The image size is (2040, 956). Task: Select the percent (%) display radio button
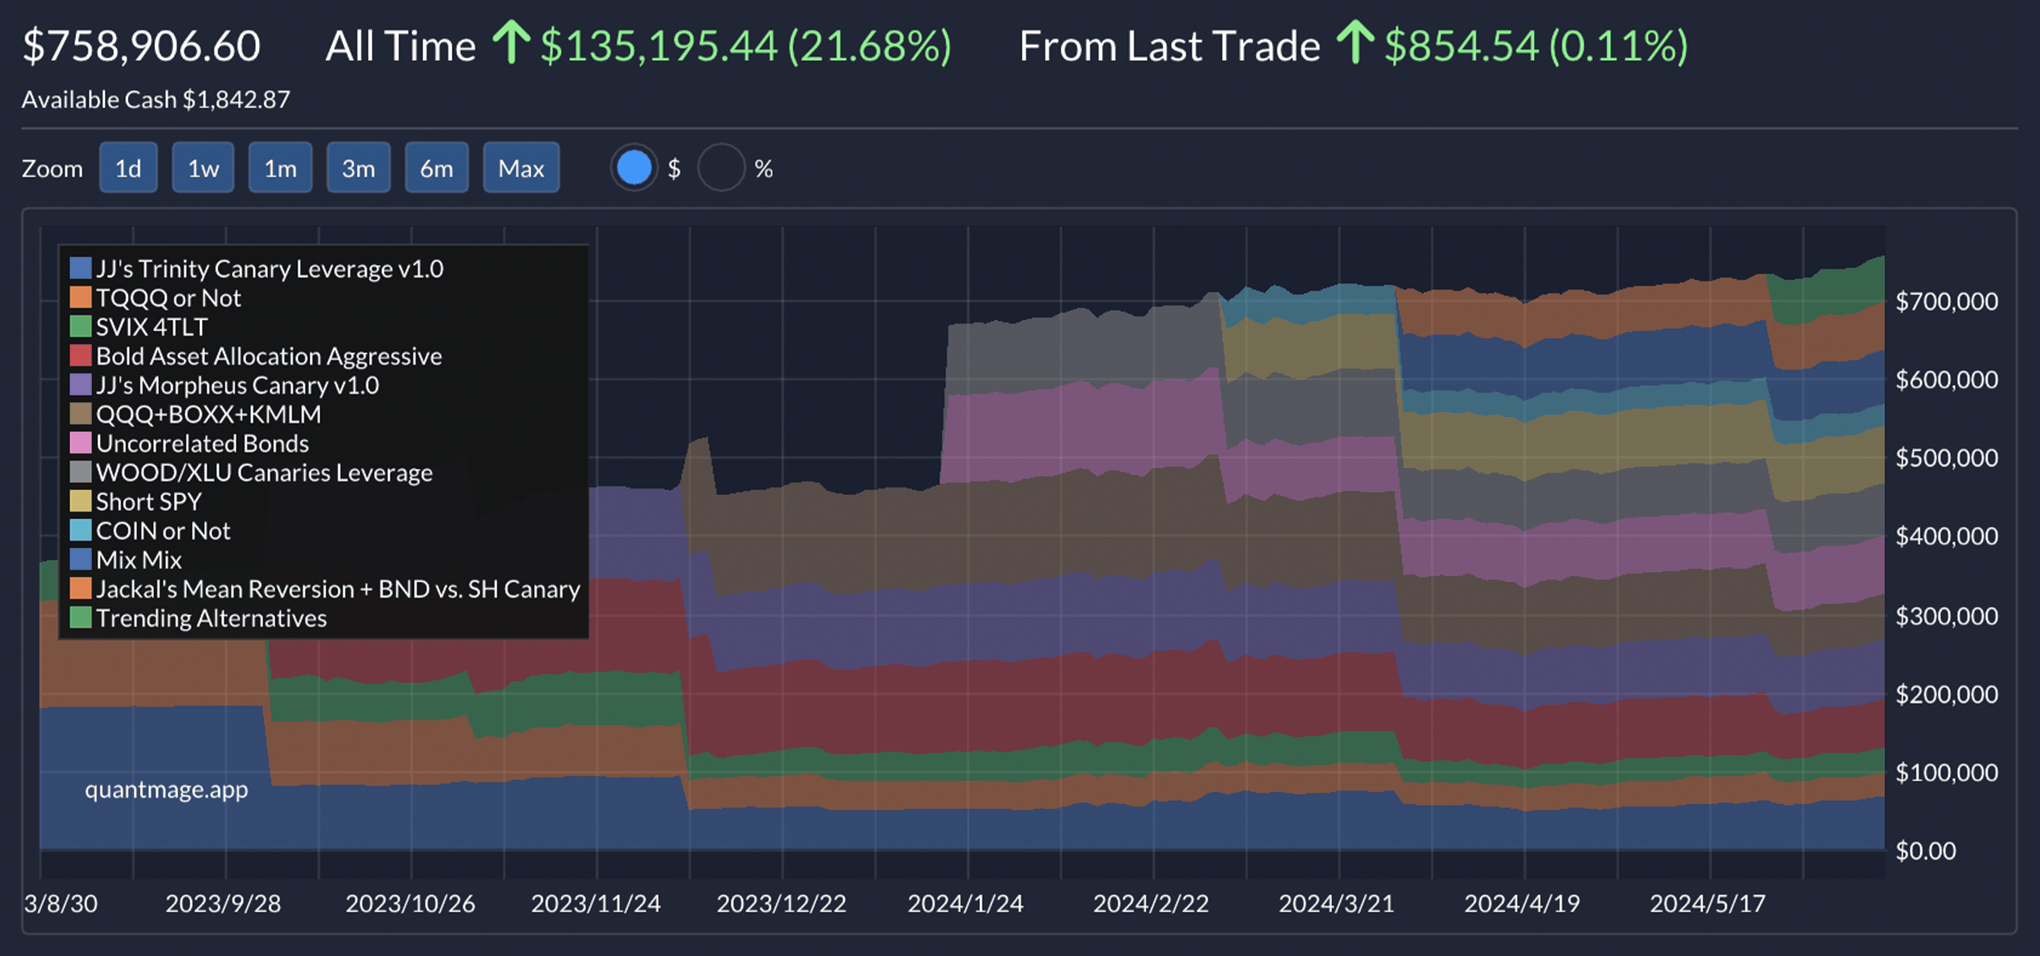click(x=721, y=168)
